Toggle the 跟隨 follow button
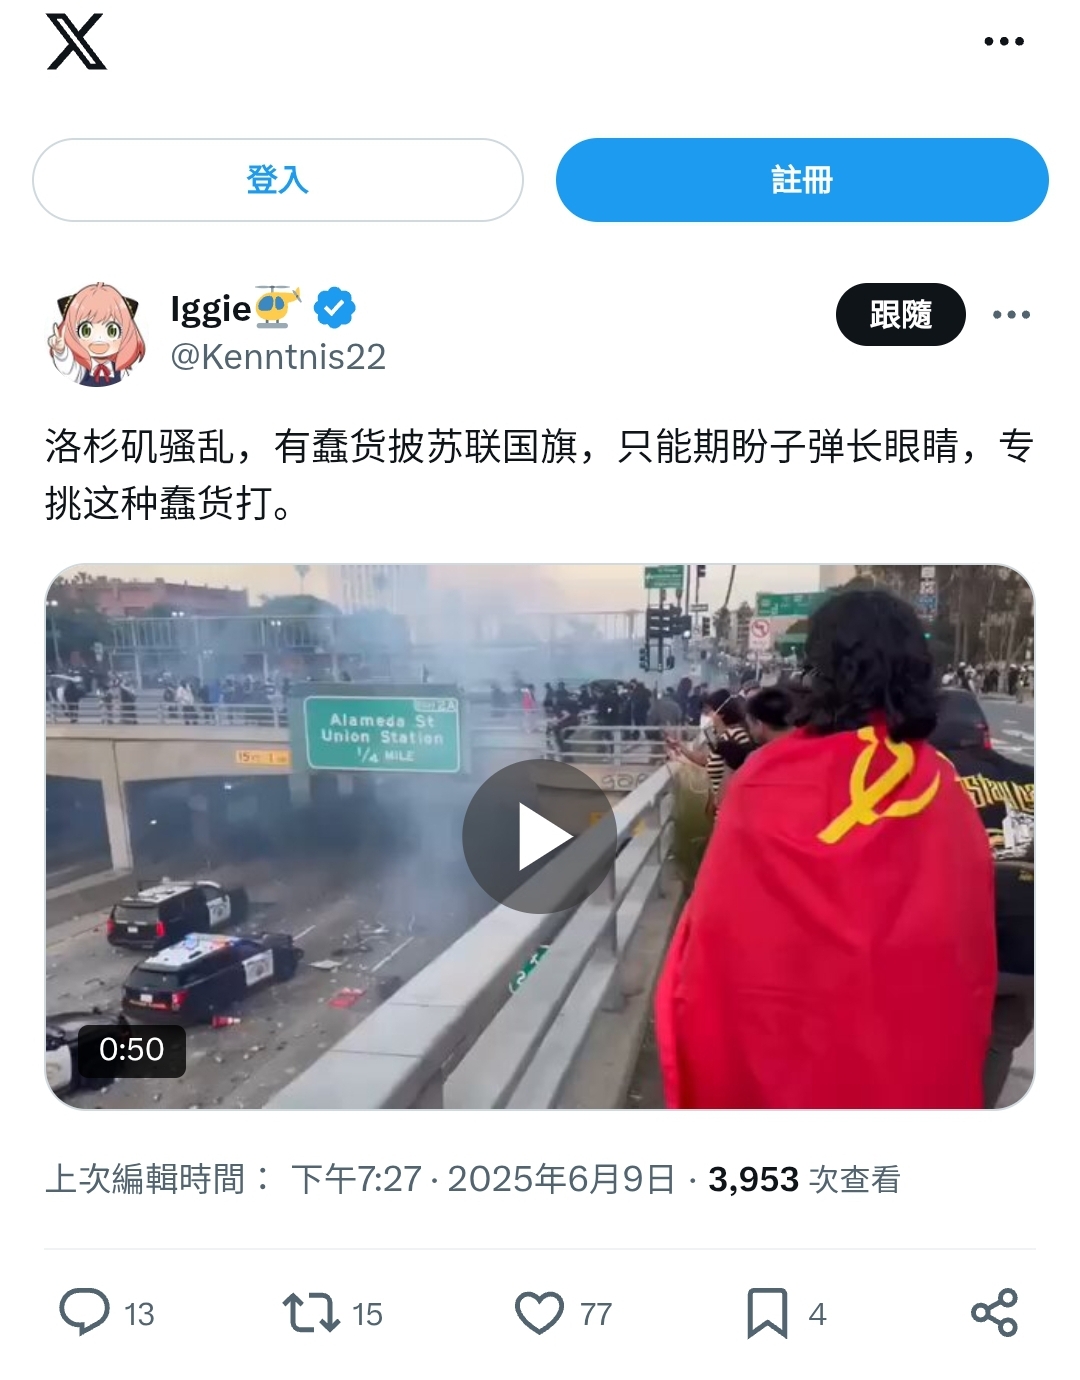Viewport: 1080px width, 1380px height. coord(900,315)
